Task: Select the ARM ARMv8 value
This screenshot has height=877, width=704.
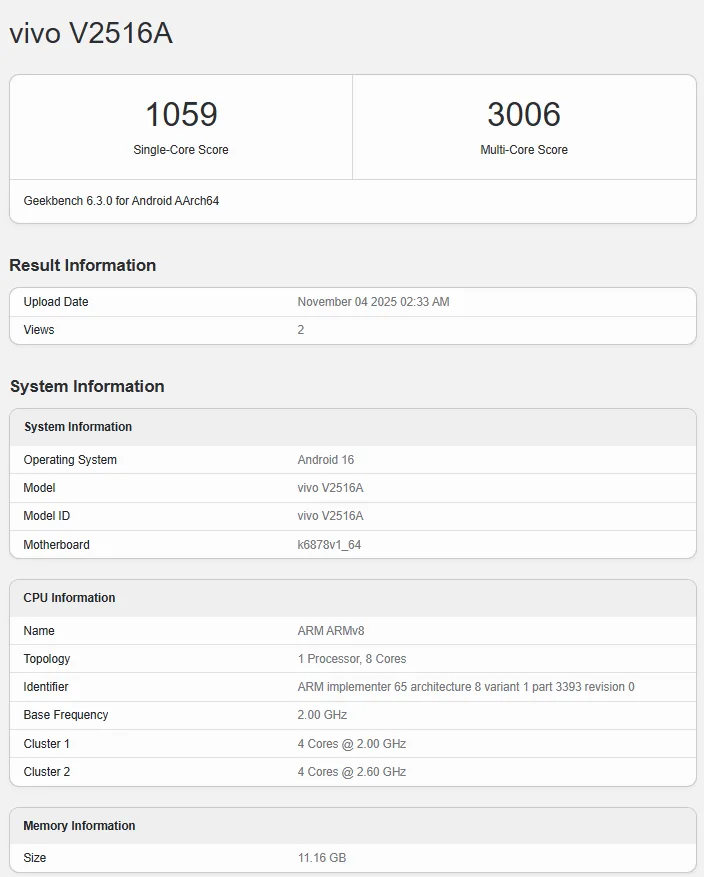Action: (331, 631)
